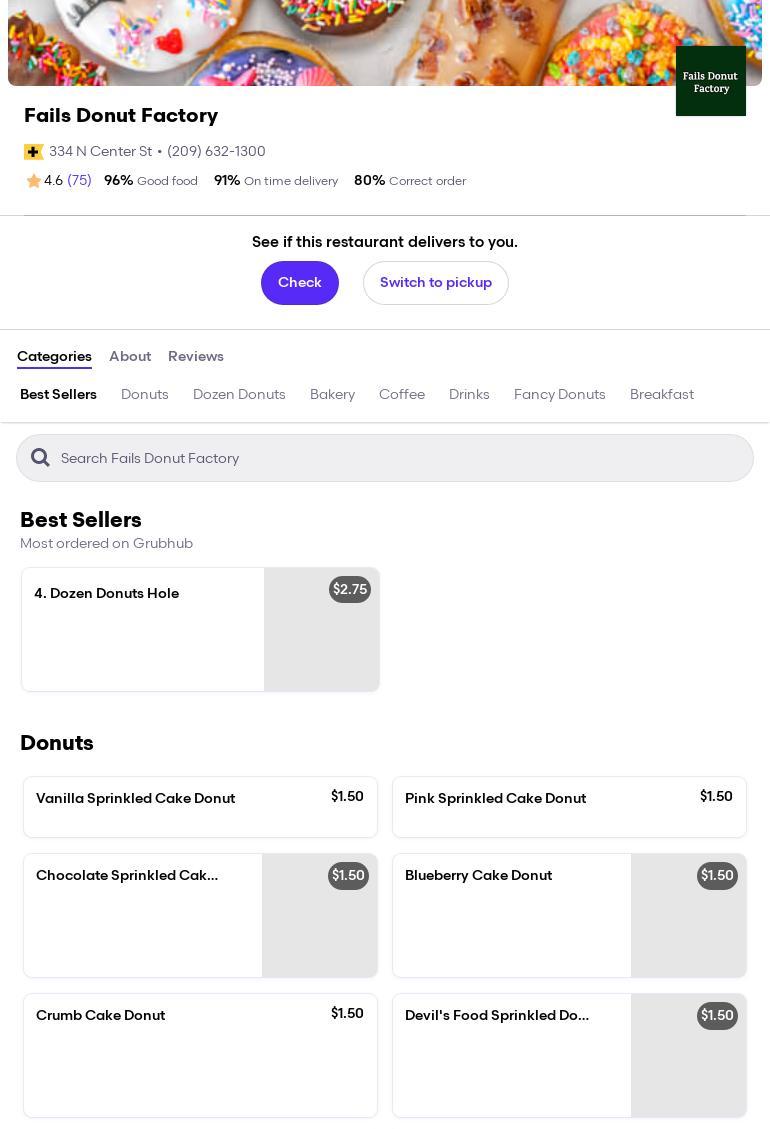Click the restaurant phone number
Viewport: 770px width, 1129px height.
pyautogui.click(x=216, y=152)
